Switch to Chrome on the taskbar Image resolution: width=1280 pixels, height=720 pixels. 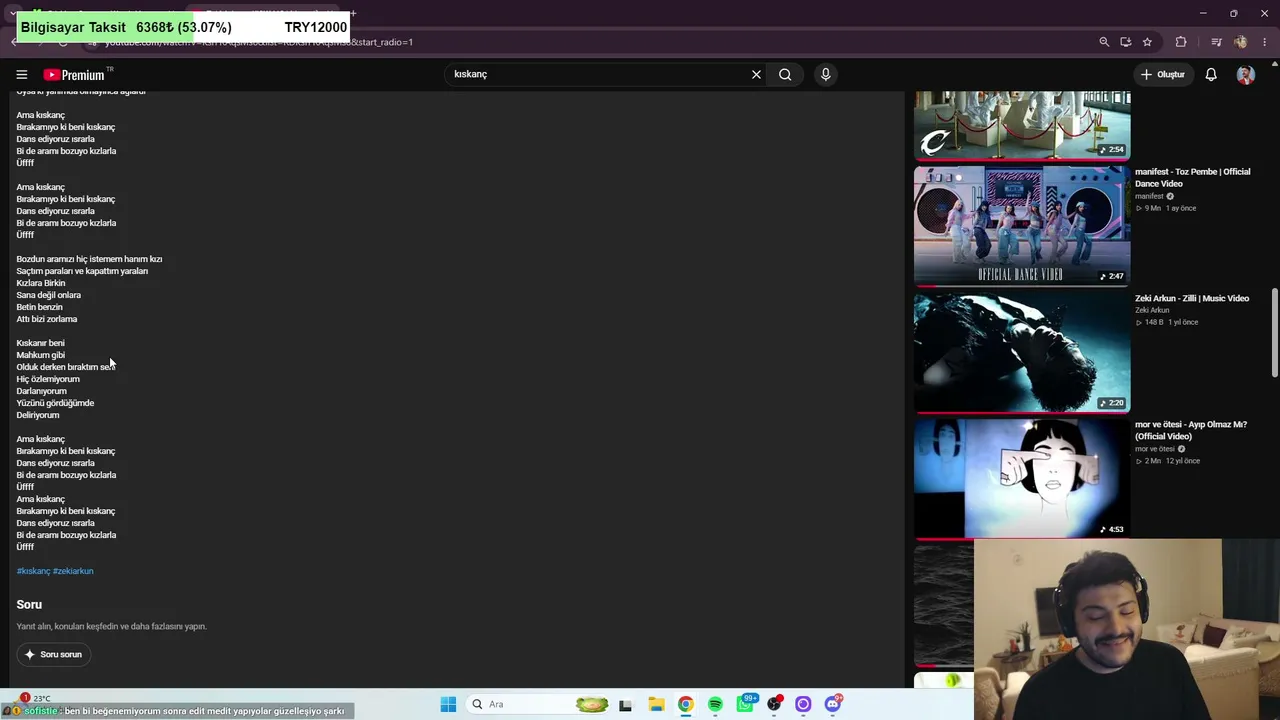pyautogui.click(x=685, y=704)
